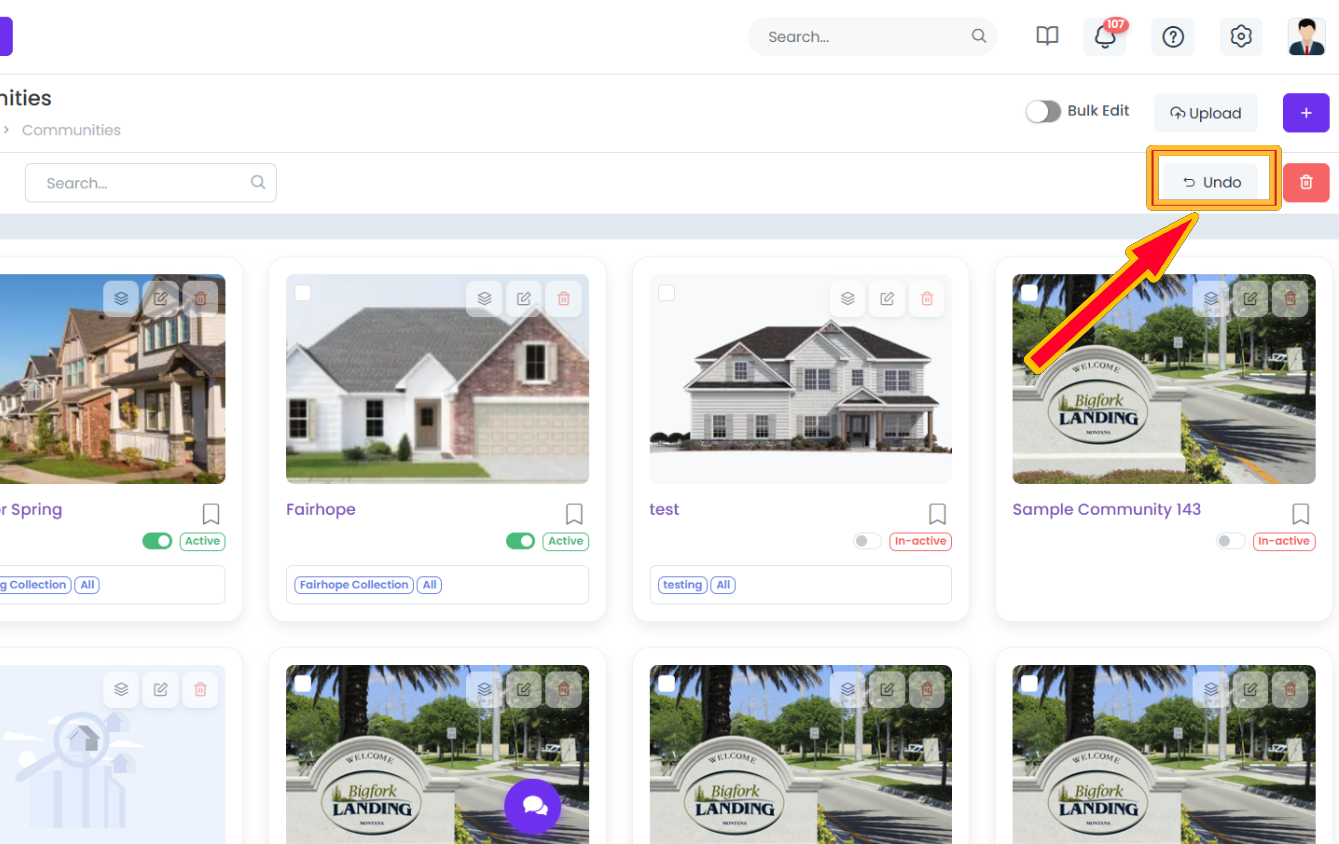The width and height of the screenshot is (1339, 844).
Task: Click layers icon on Spring street-houses card
Action: point(121,298)
